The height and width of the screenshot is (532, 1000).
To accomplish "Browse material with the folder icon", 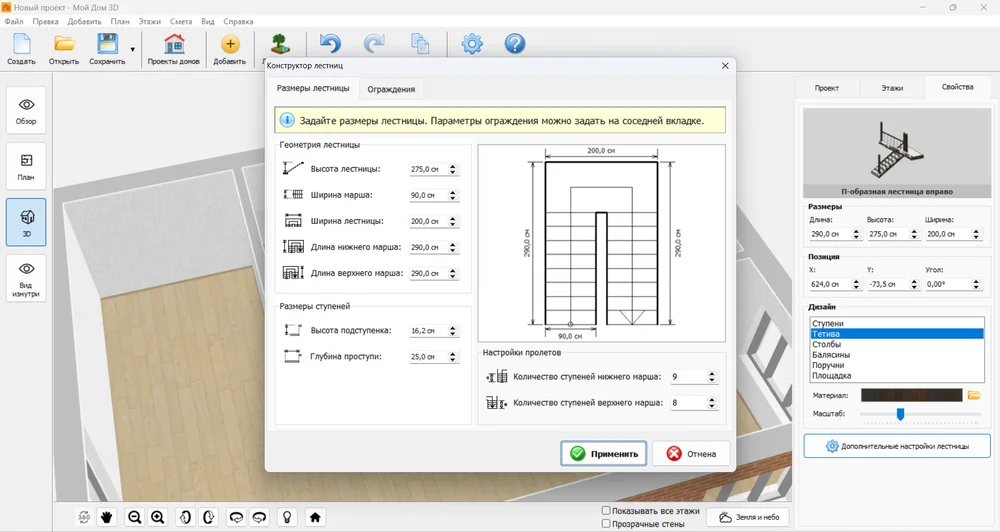I will [x=974, y=395].
